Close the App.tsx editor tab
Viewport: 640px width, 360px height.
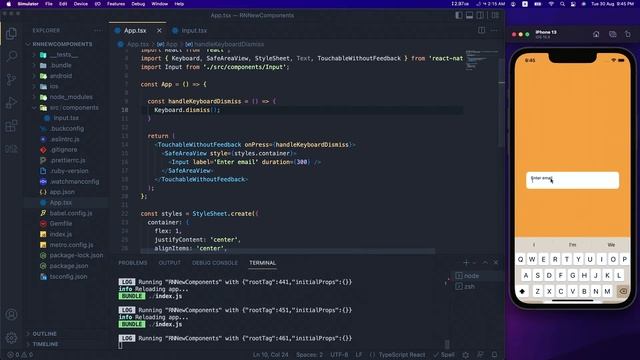click(159, 31)
